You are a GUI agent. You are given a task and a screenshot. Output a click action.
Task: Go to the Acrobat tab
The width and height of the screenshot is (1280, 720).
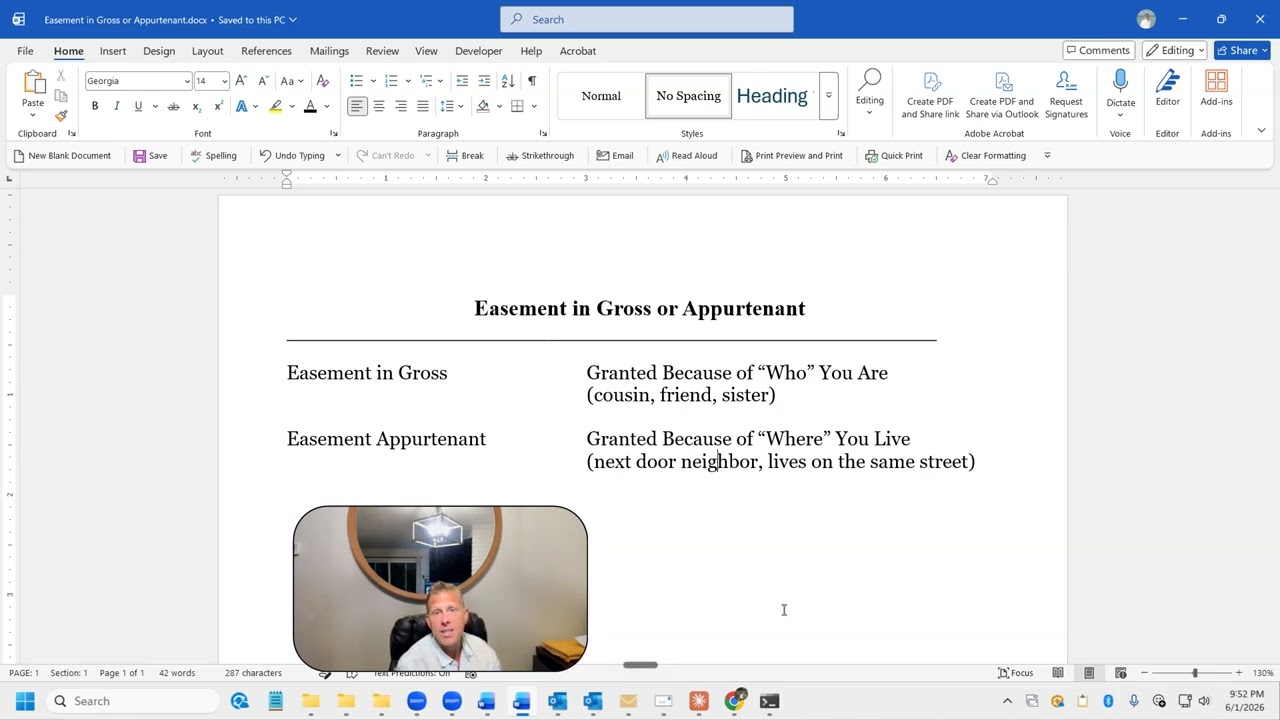tap(578, 51)
